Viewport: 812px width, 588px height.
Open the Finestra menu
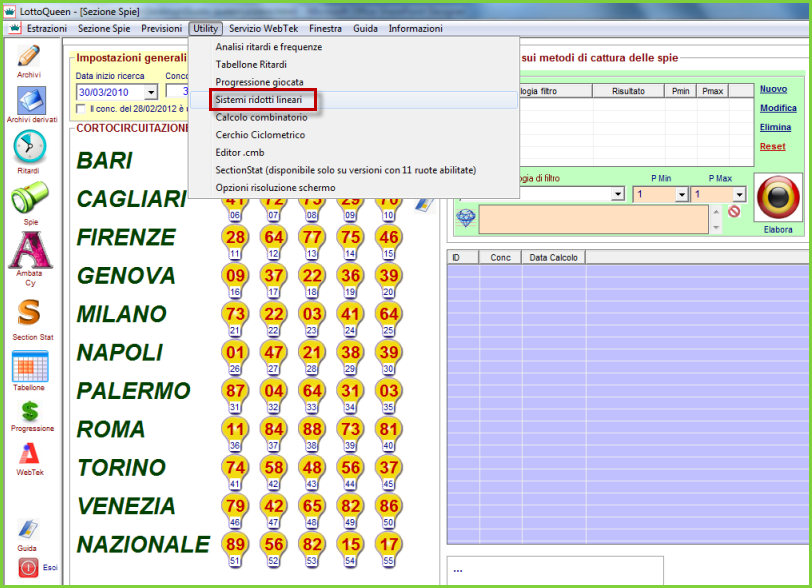(x=325, y=28)
